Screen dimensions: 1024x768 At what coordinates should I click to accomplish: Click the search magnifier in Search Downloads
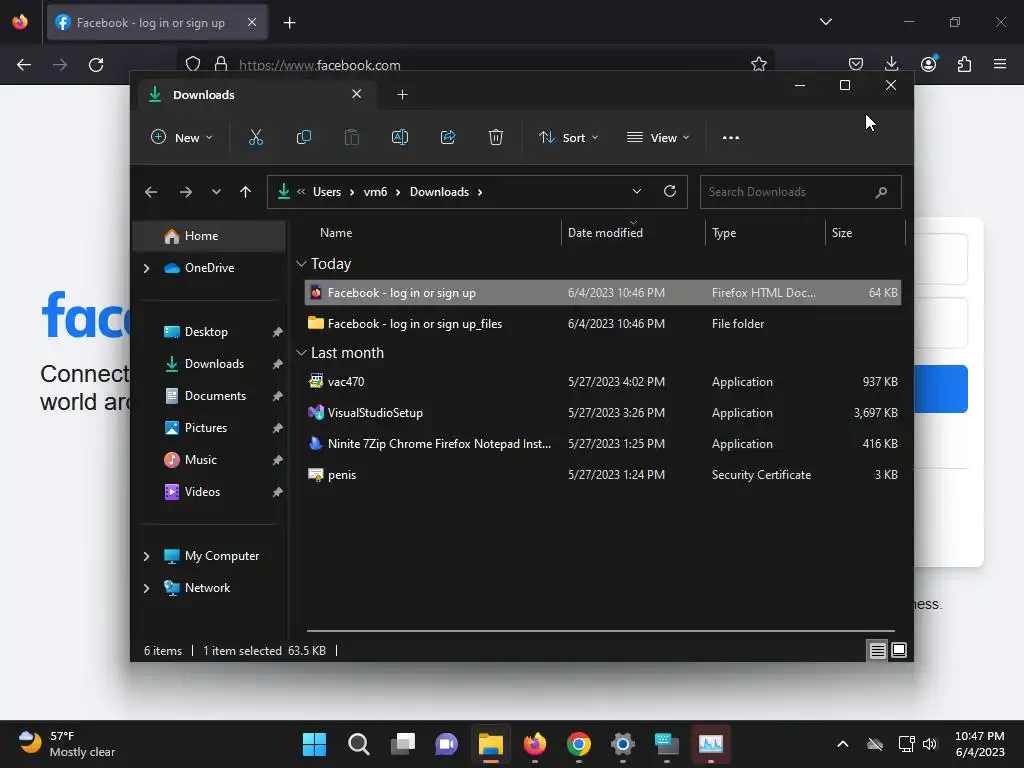pos(881,192)
